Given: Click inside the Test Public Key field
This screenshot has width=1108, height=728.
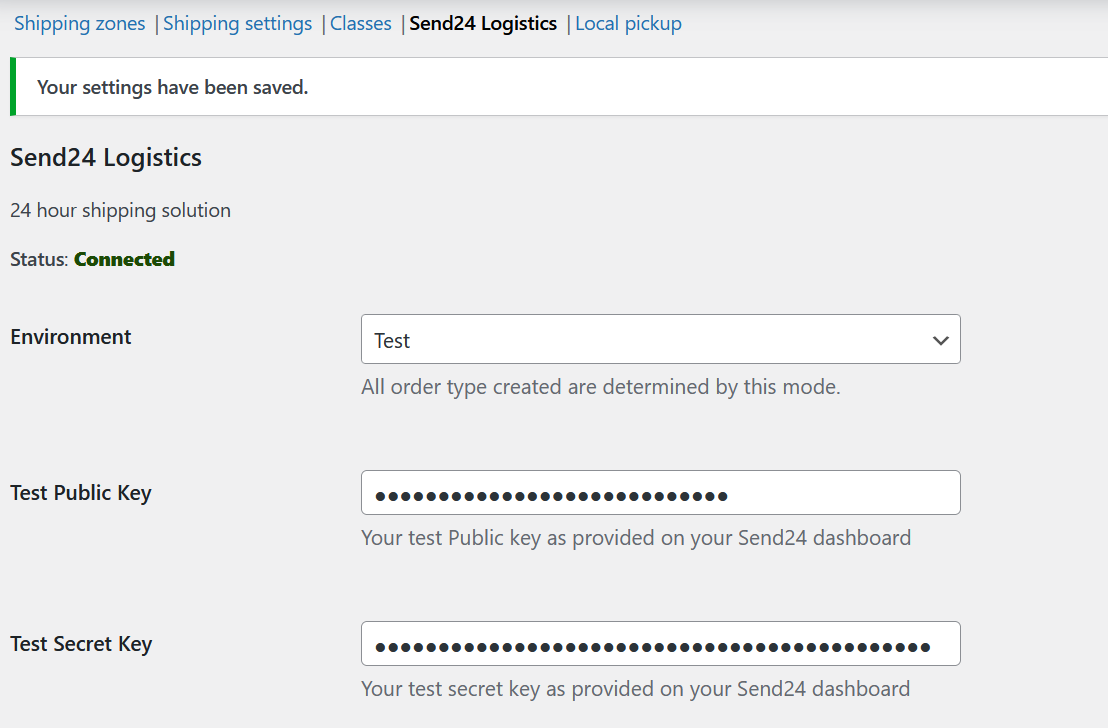Looking at the screenshot, I should 660,492.
